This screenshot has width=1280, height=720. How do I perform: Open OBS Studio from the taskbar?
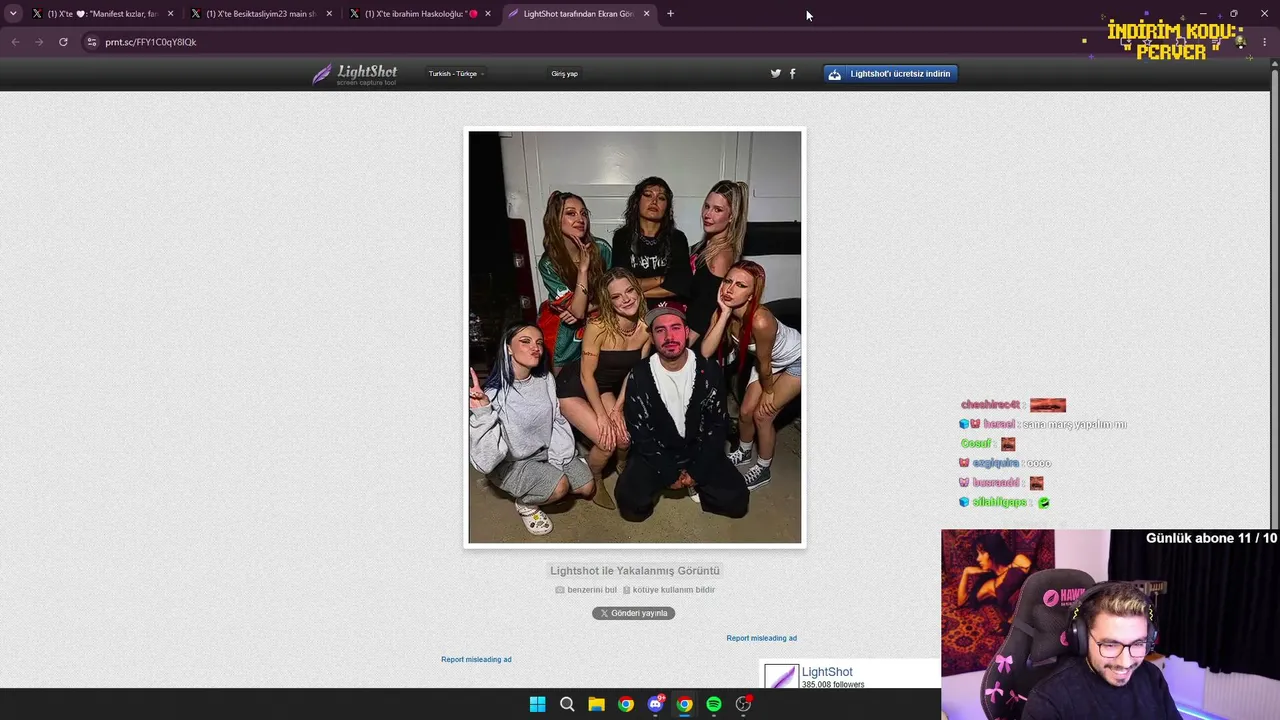tap(743, 704)
